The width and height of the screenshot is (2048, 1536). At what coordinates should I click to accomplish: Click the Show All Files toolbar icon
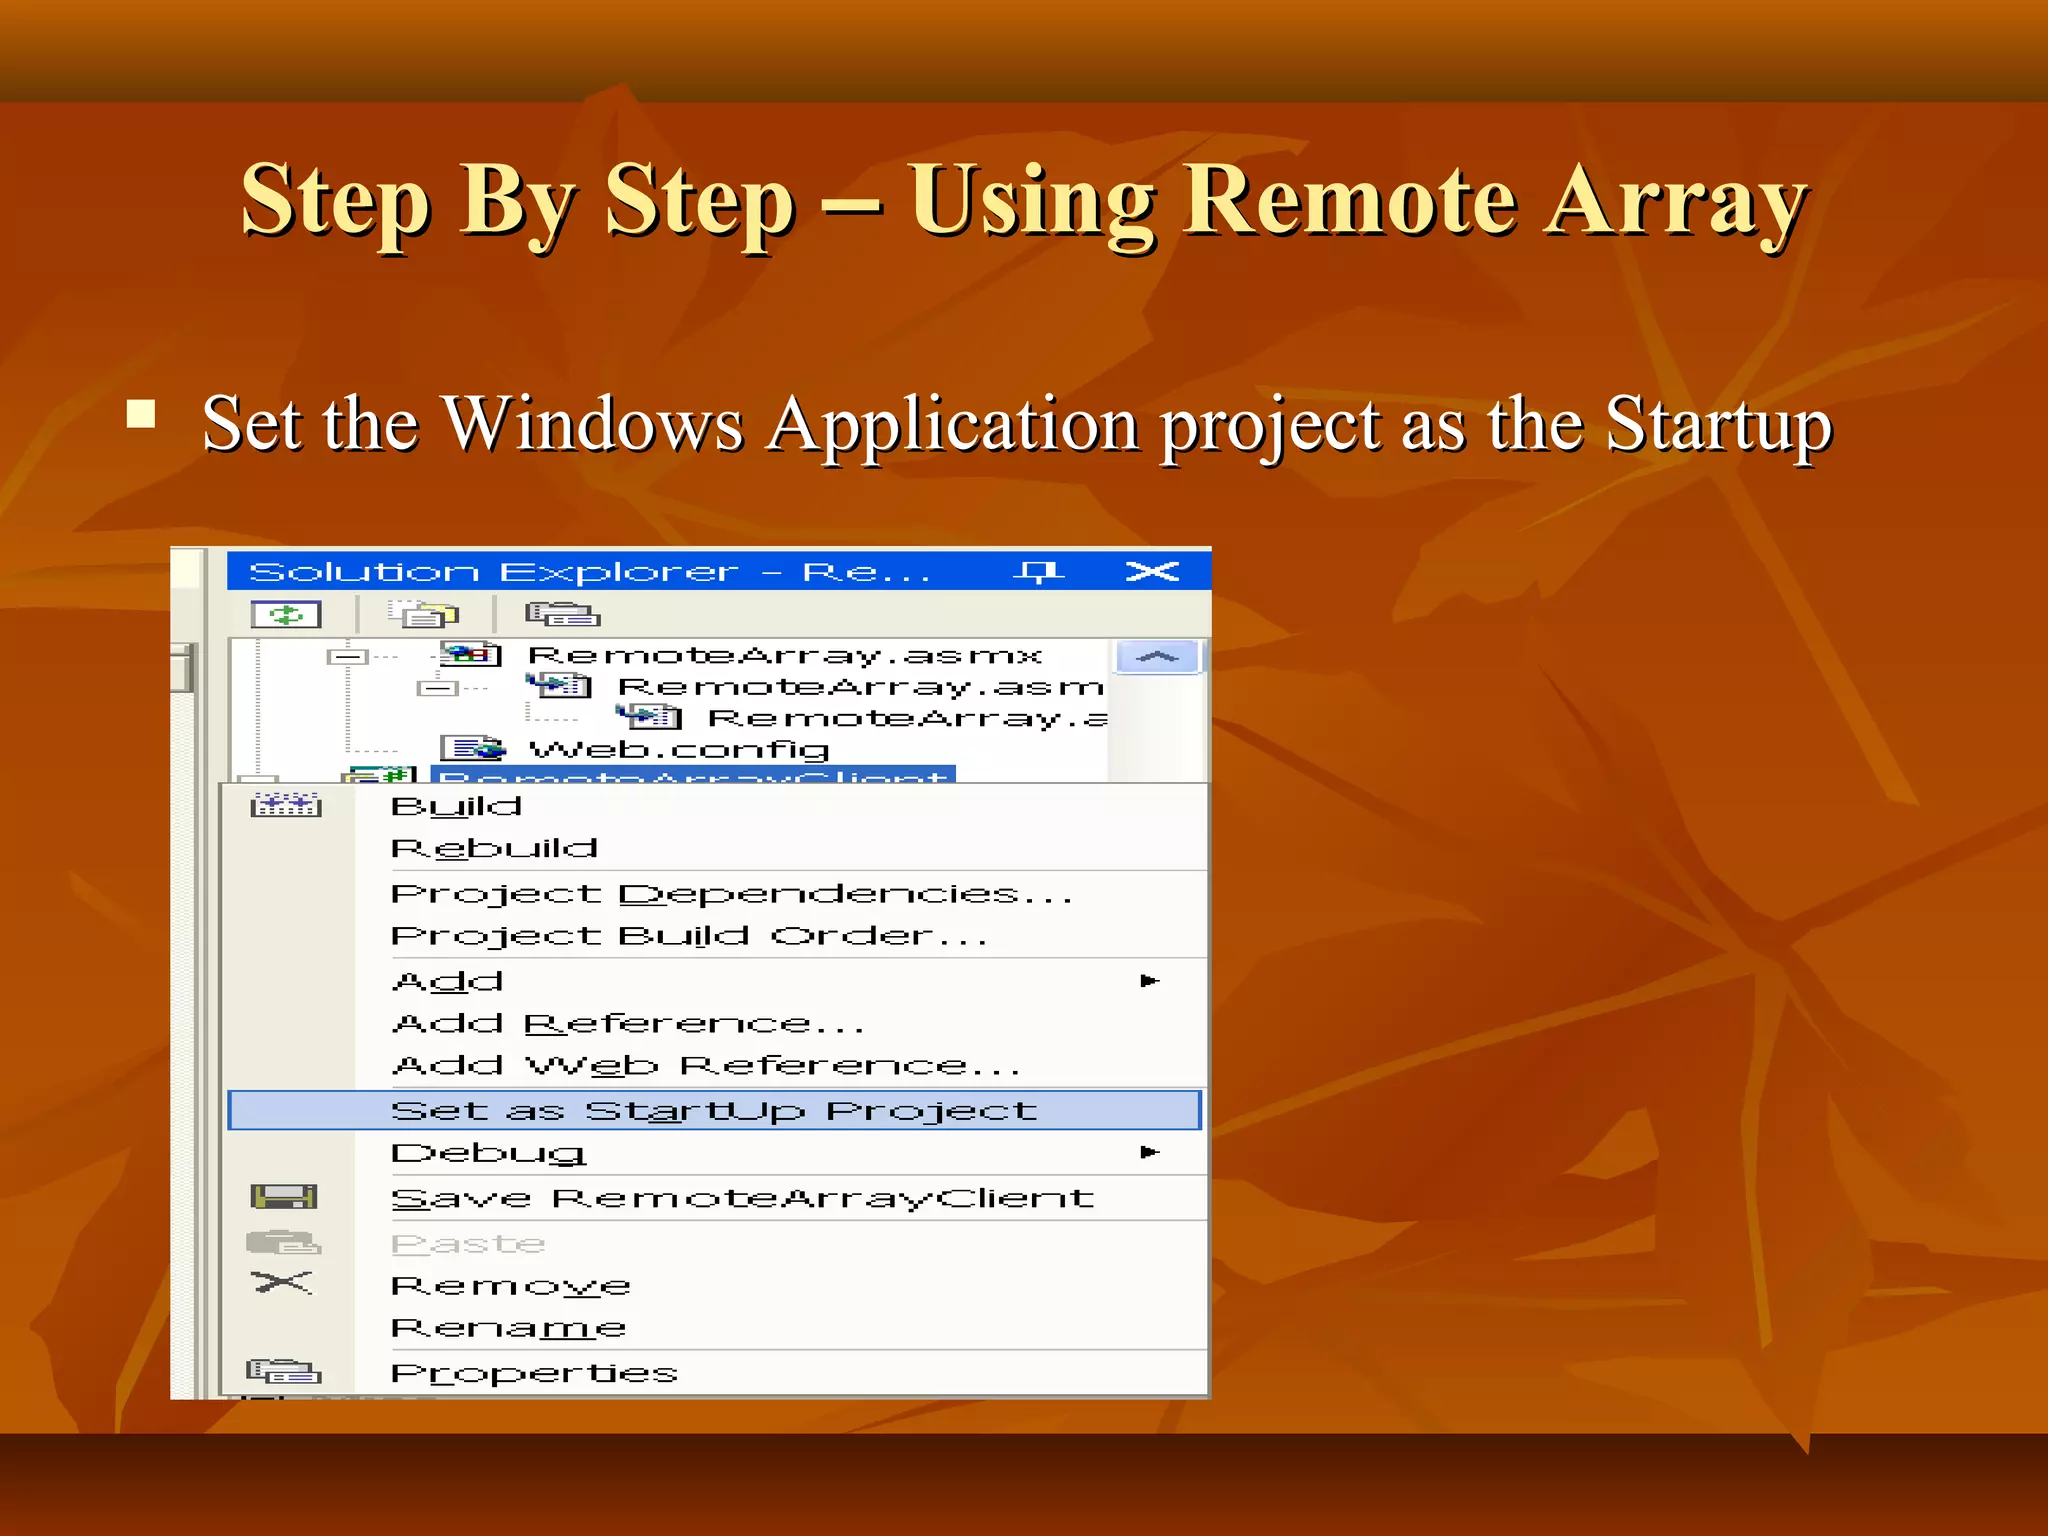[423, 614]
